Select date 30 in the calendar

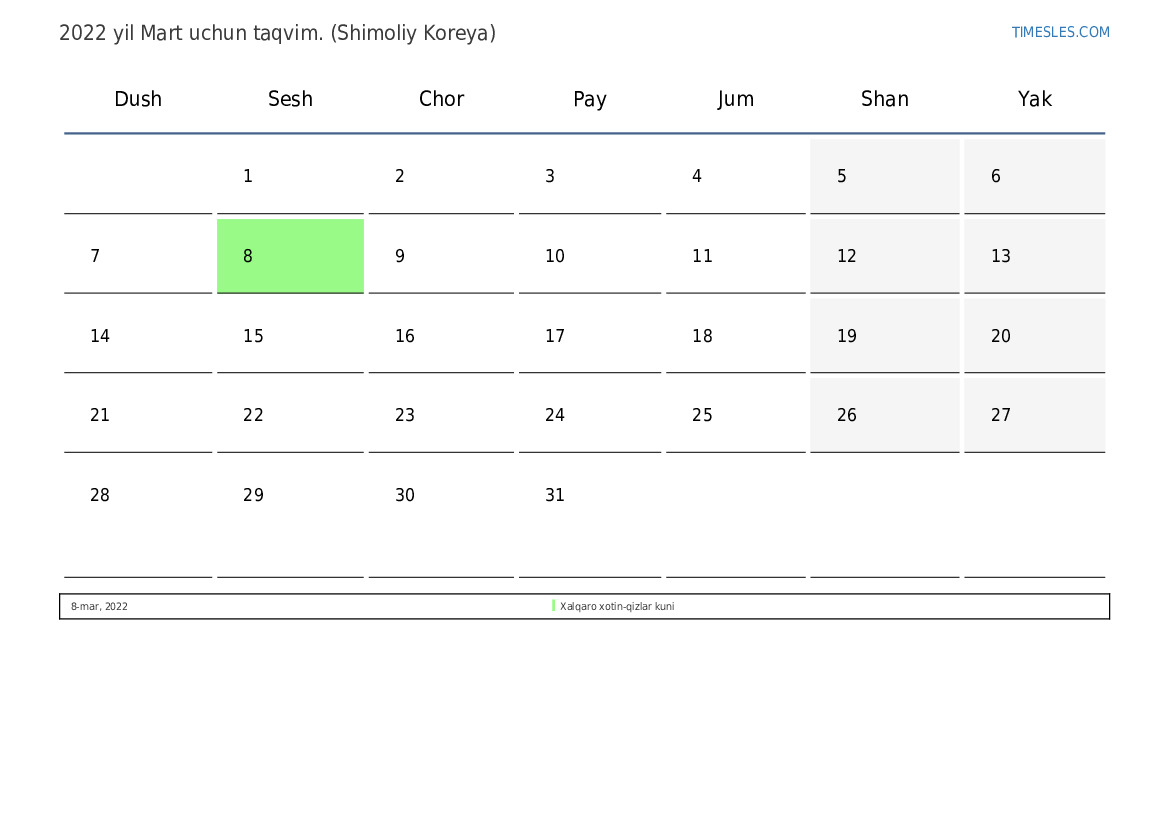[x=441, y=518]
